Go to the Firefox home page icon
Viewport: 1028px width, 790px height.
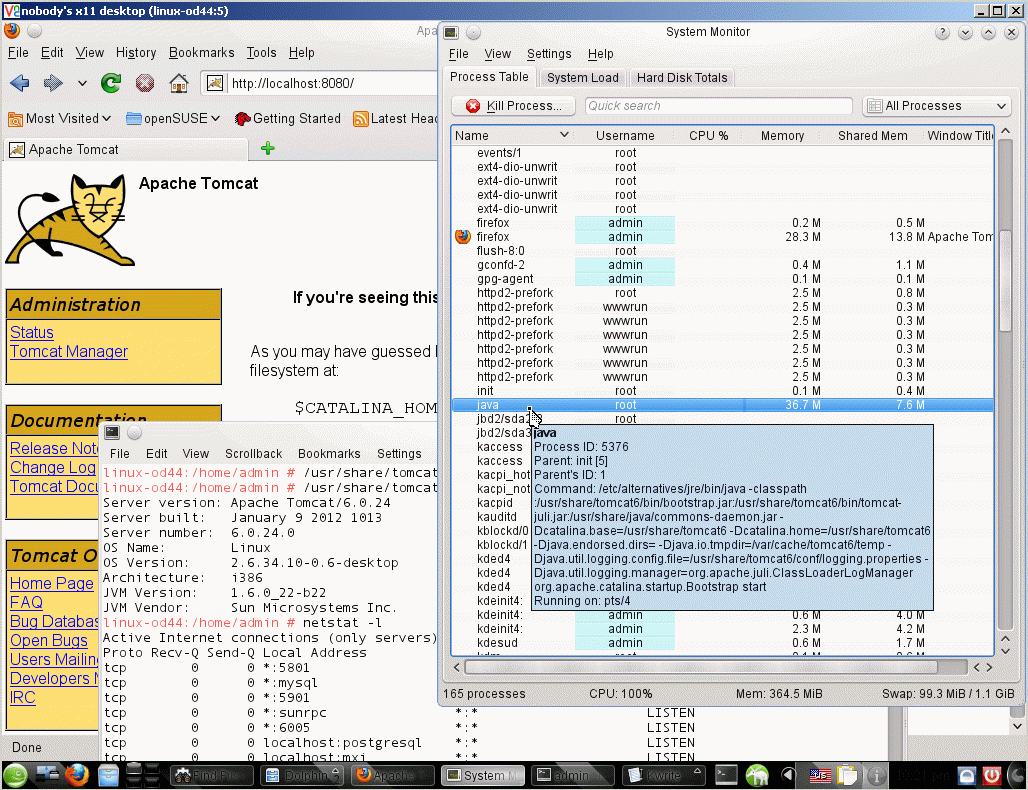click(178, 83)
